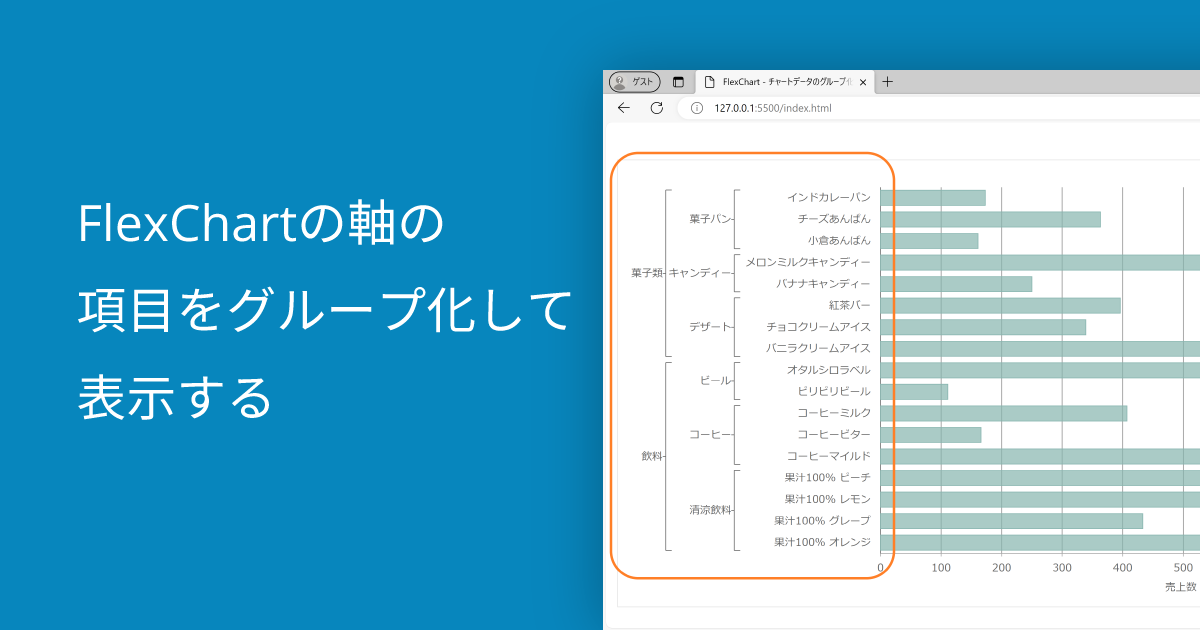The image size is (1200, 630).
Task: Click the page favicon on the FlexChart tab
Action: point(712,82)
